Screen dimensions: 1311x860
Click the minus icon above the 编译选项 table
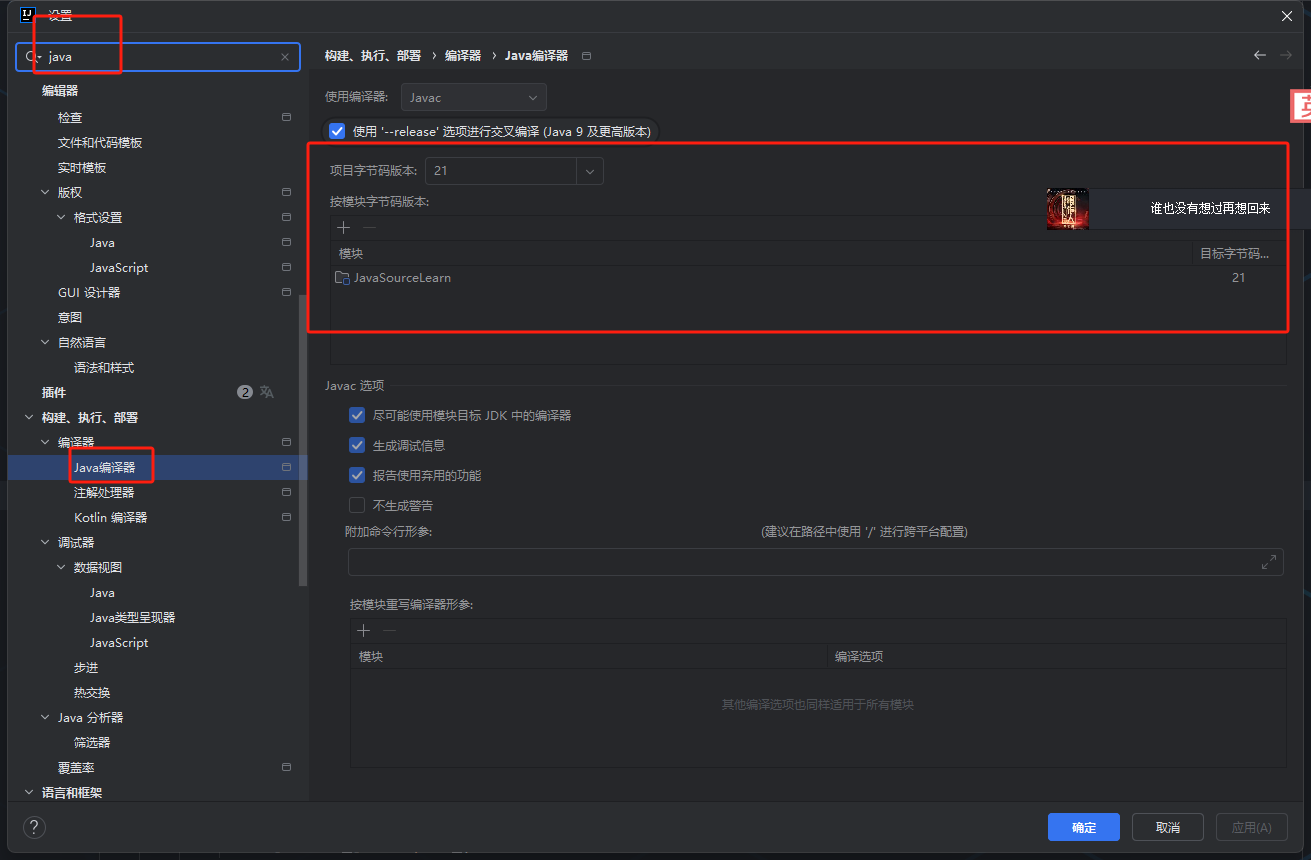[x=390, y=631]
